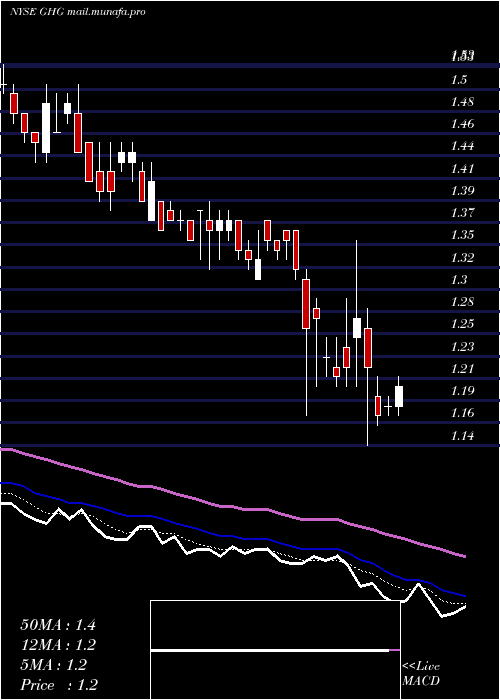Click the 1.32 price axis label
500x700 pixels.
(462, 258)
